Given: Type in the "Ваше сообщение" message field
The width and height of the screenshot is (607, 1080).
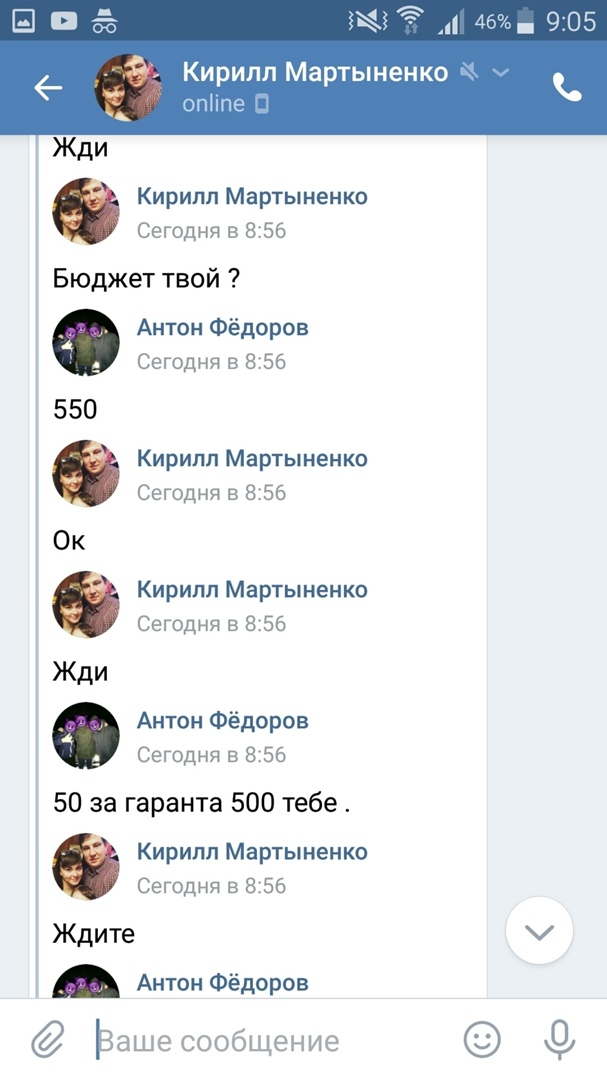Looking at the screenshot, I should pos(270,1041).
